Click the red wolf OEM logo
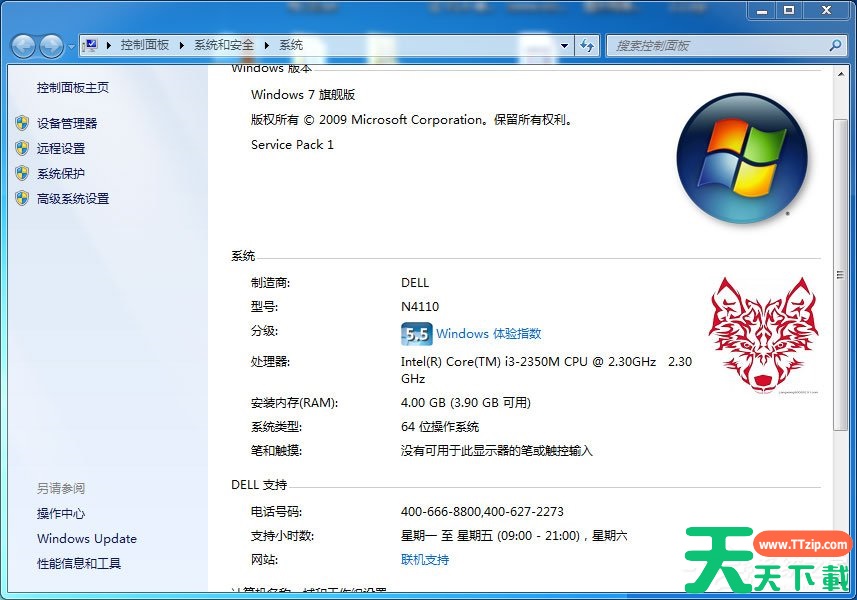The width and height of the screenshot is (857, 600). tap(763, 335)
